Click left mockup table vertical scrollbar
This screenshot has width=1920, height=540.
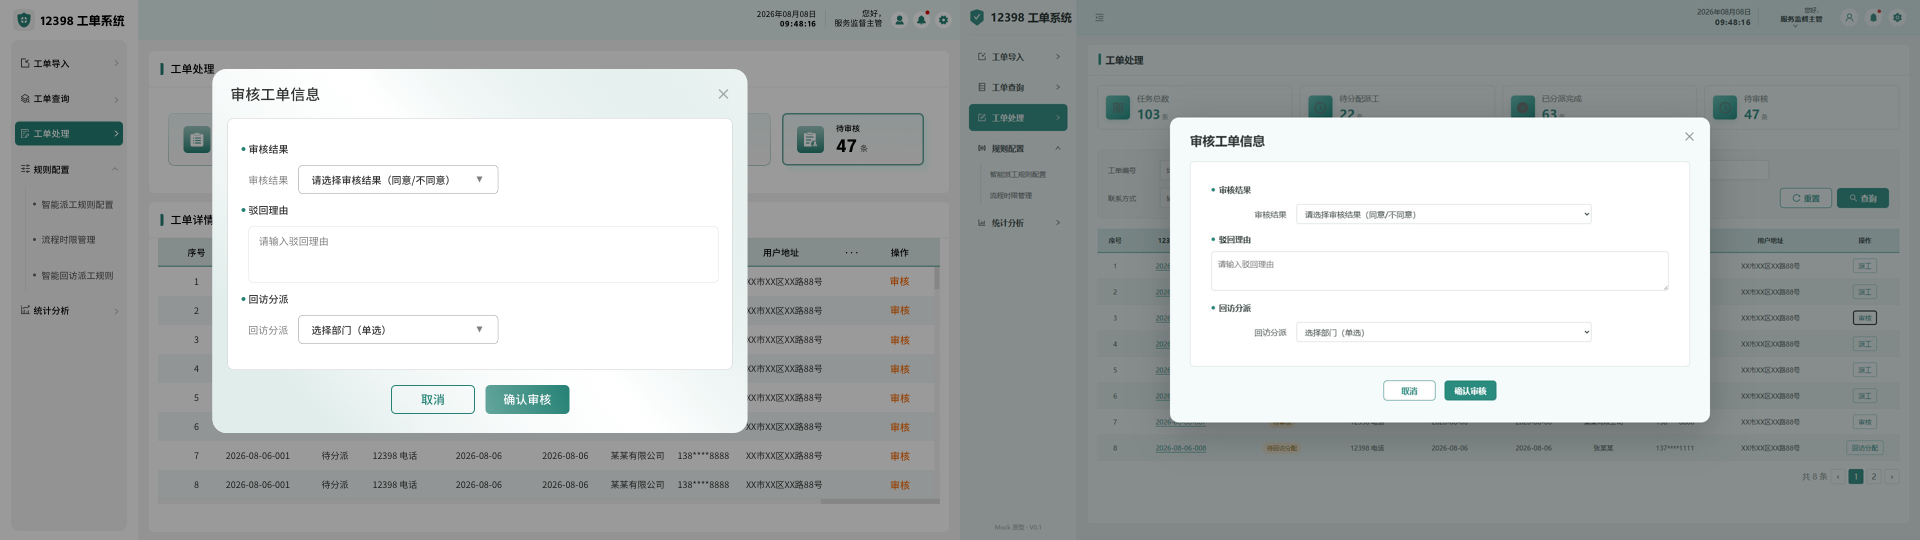[x=937, y=278]
